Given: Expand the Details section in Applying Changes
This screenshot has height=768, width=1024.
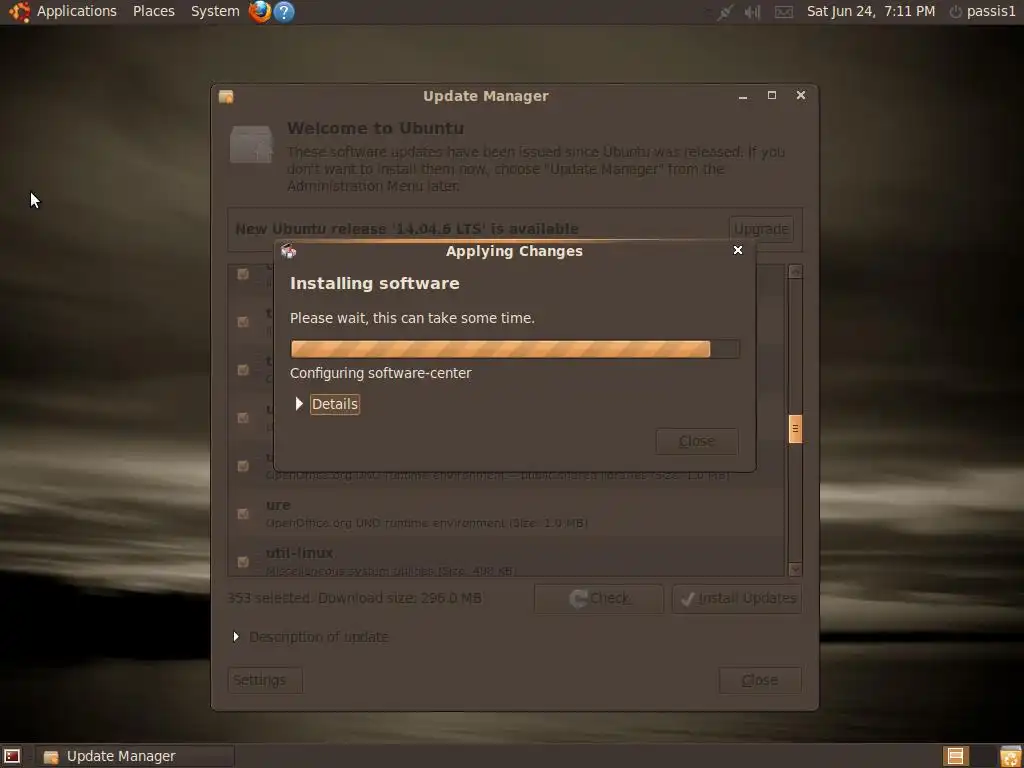Looking at the screenshot, I should [327, 404].
